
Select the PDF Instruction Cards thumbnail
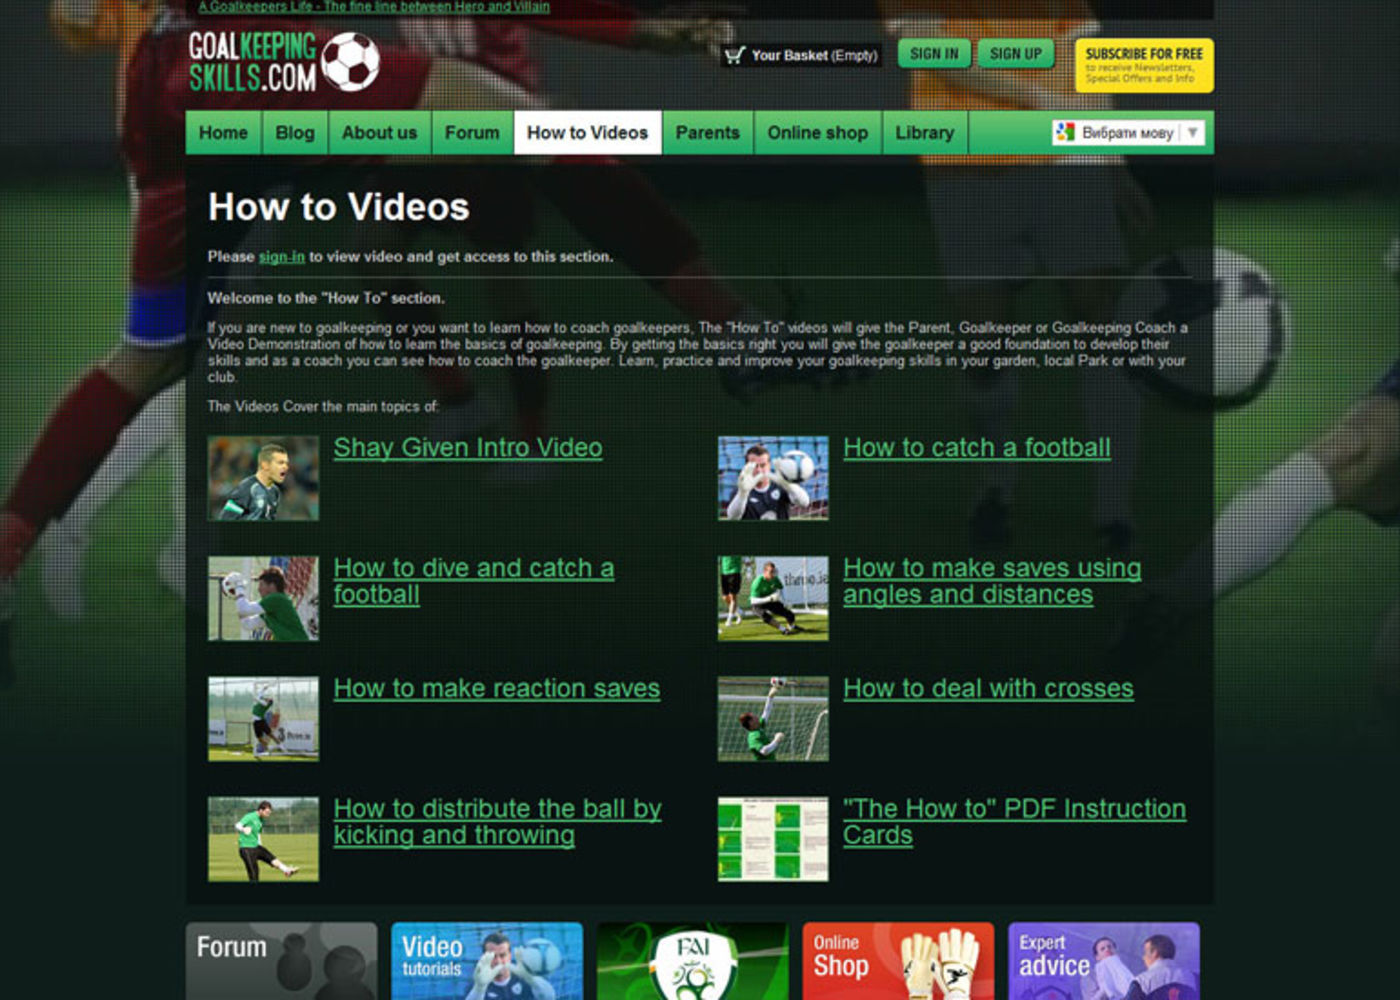[x=773, y=839]
